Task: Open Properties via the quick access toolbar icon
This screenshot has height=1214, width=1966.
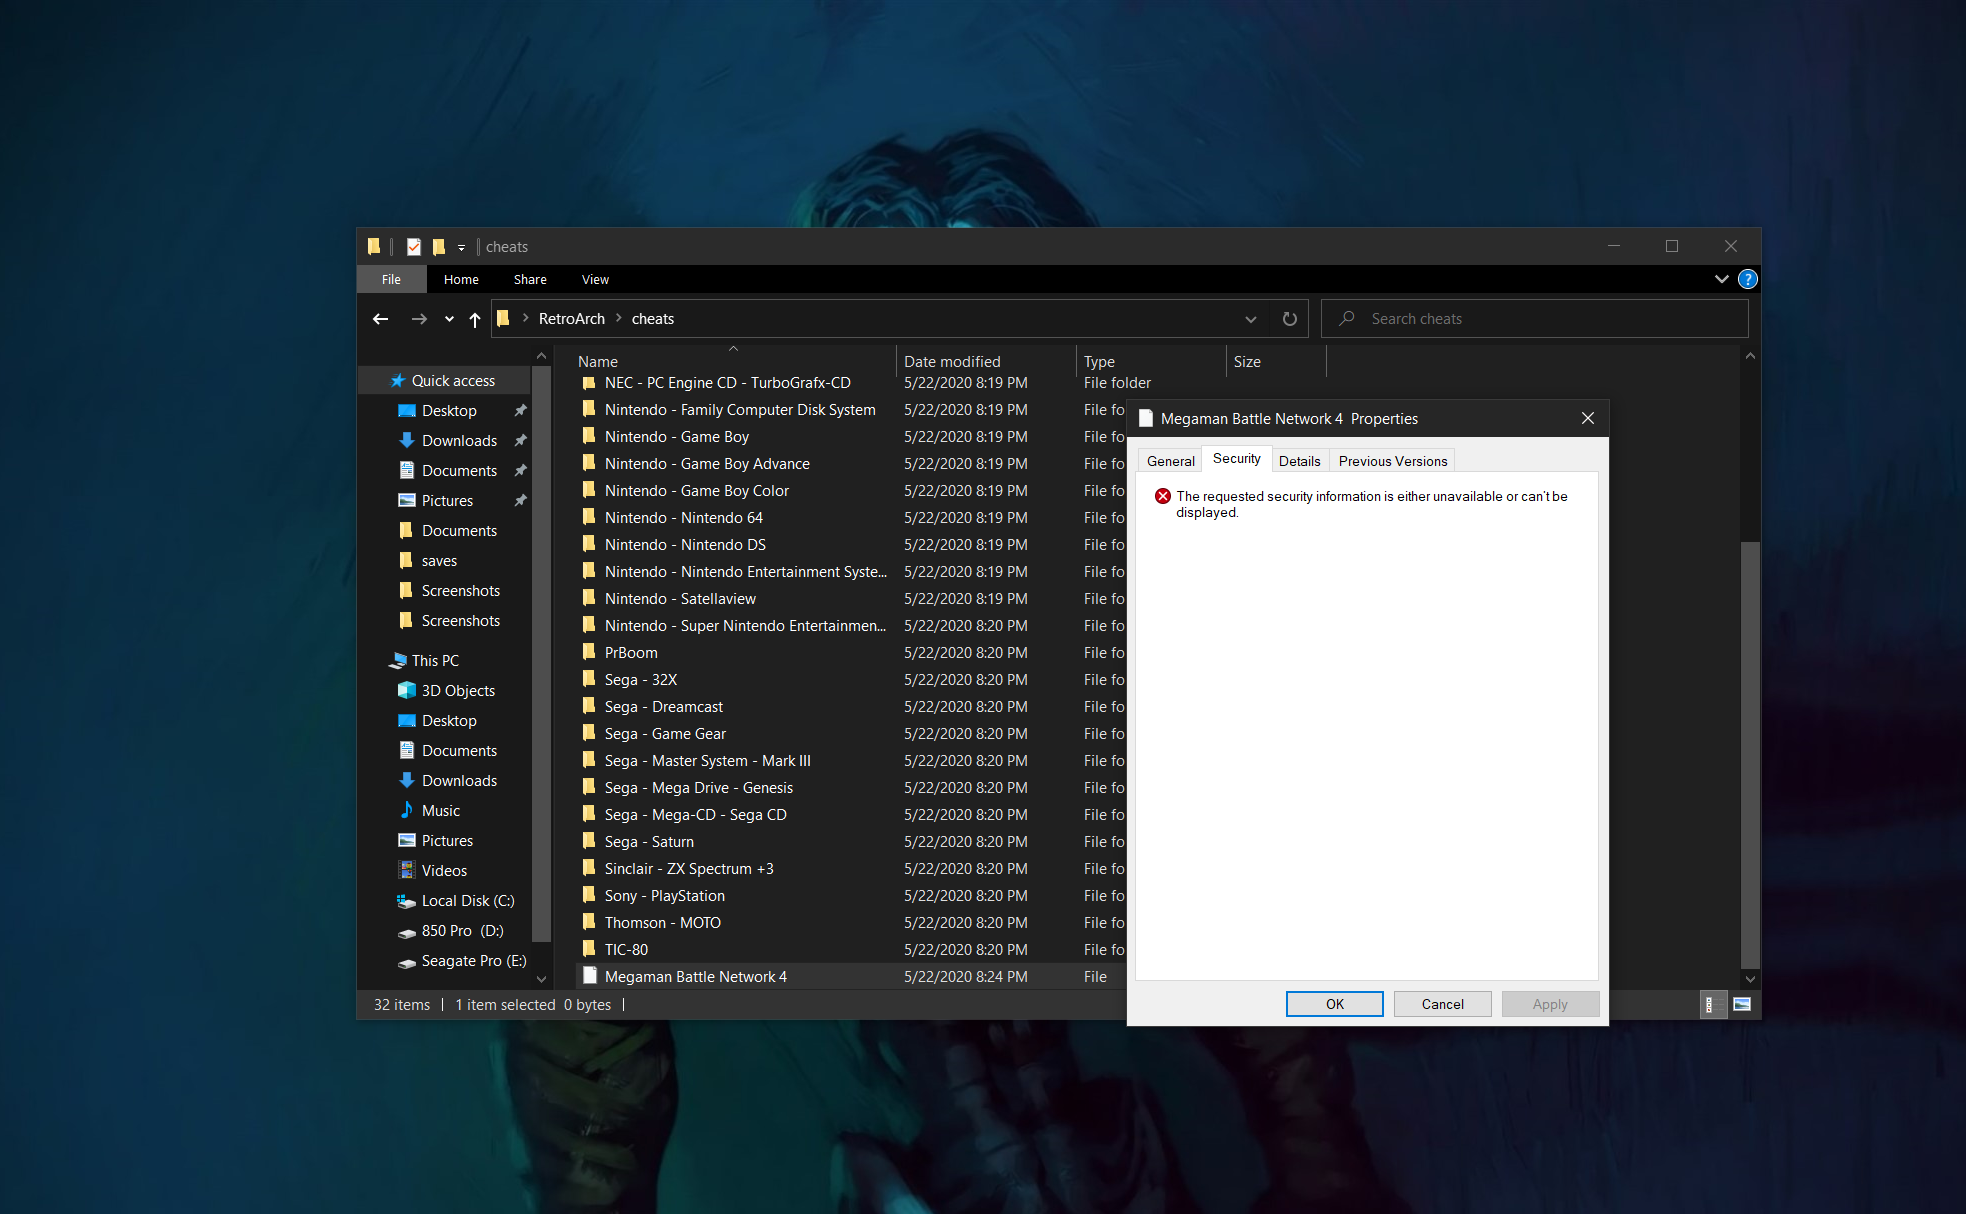Action: pos(413,246)
